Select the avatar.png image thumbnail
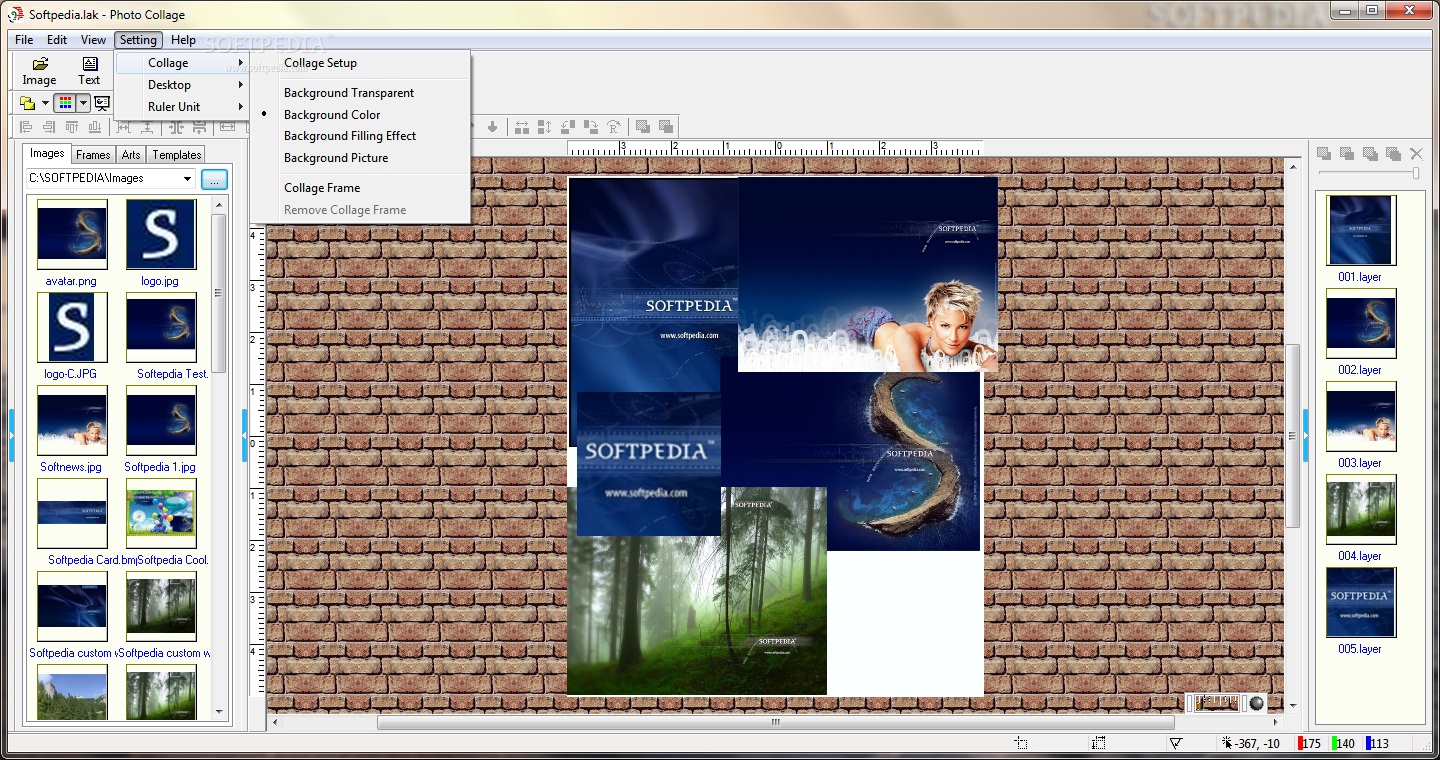This screenshot has height=760, width=1440. [72, 234]
